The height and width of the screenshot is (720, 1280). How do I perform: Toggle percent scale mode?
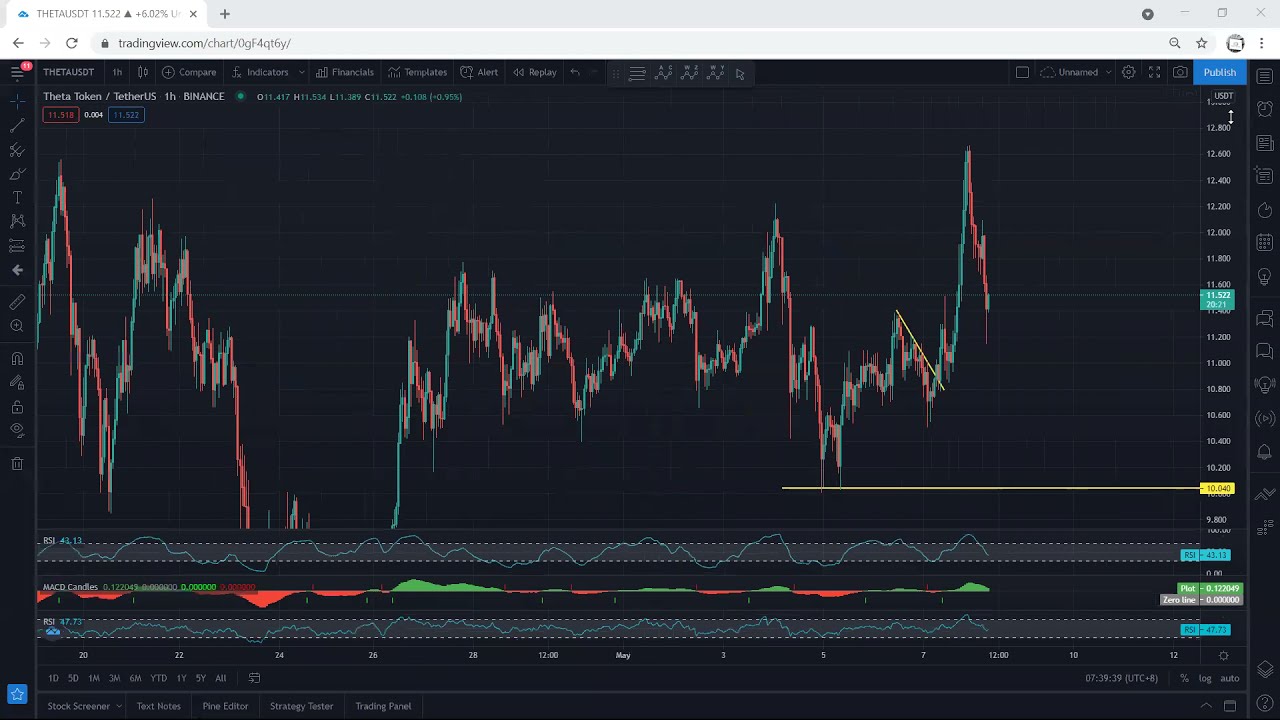tap(1184, 678)
